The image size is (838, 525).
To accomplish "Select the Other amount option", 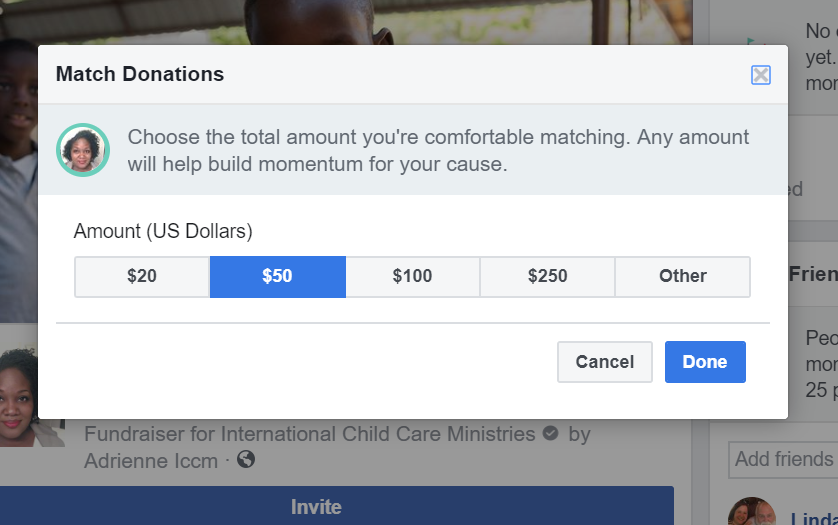I will pyautogui.click(x=682, y=276).
